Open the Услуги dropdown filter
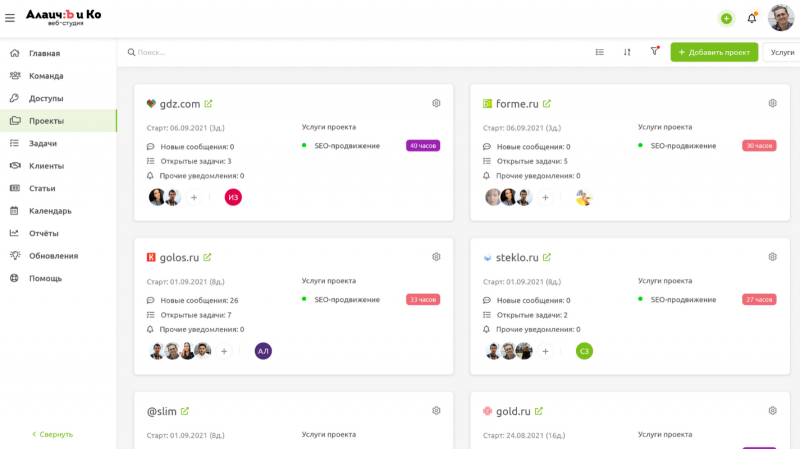The height and width of the screenshot is (449, 800). click(782, 52)
